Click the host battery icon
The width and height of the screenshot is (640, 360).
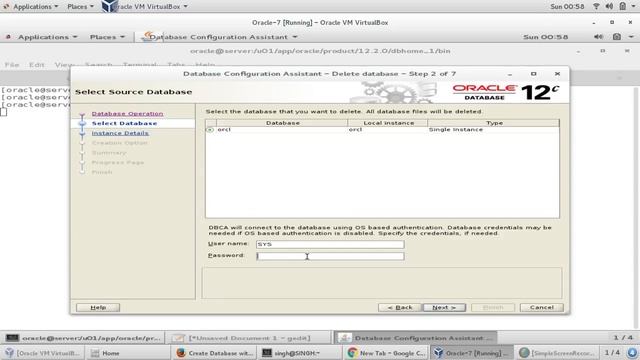[622, 7]
